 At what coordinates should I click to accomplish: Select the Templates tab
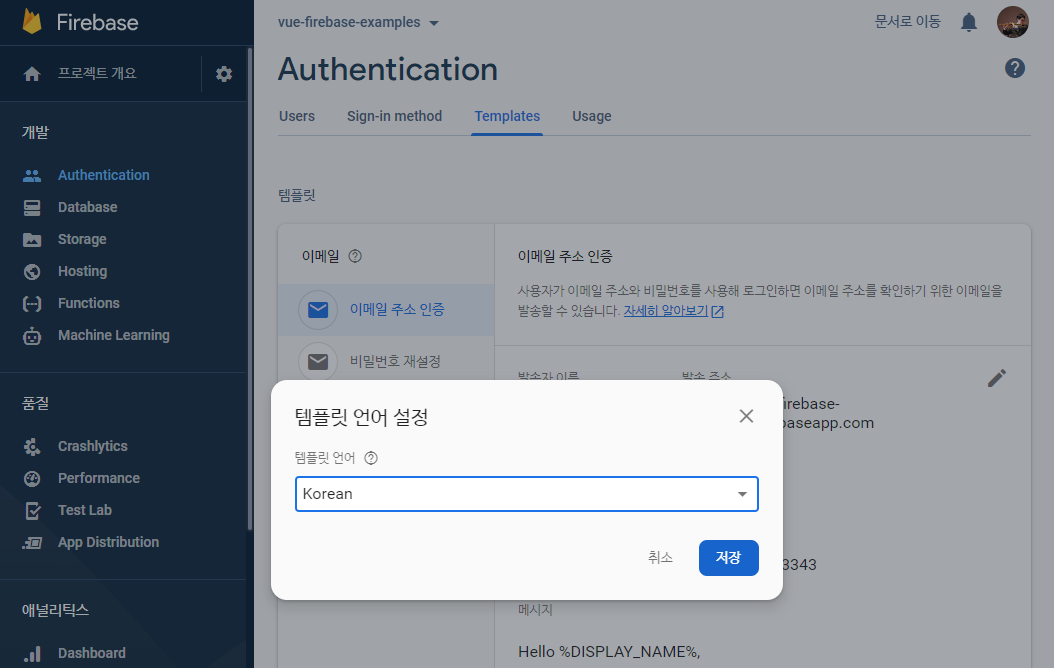507,116
